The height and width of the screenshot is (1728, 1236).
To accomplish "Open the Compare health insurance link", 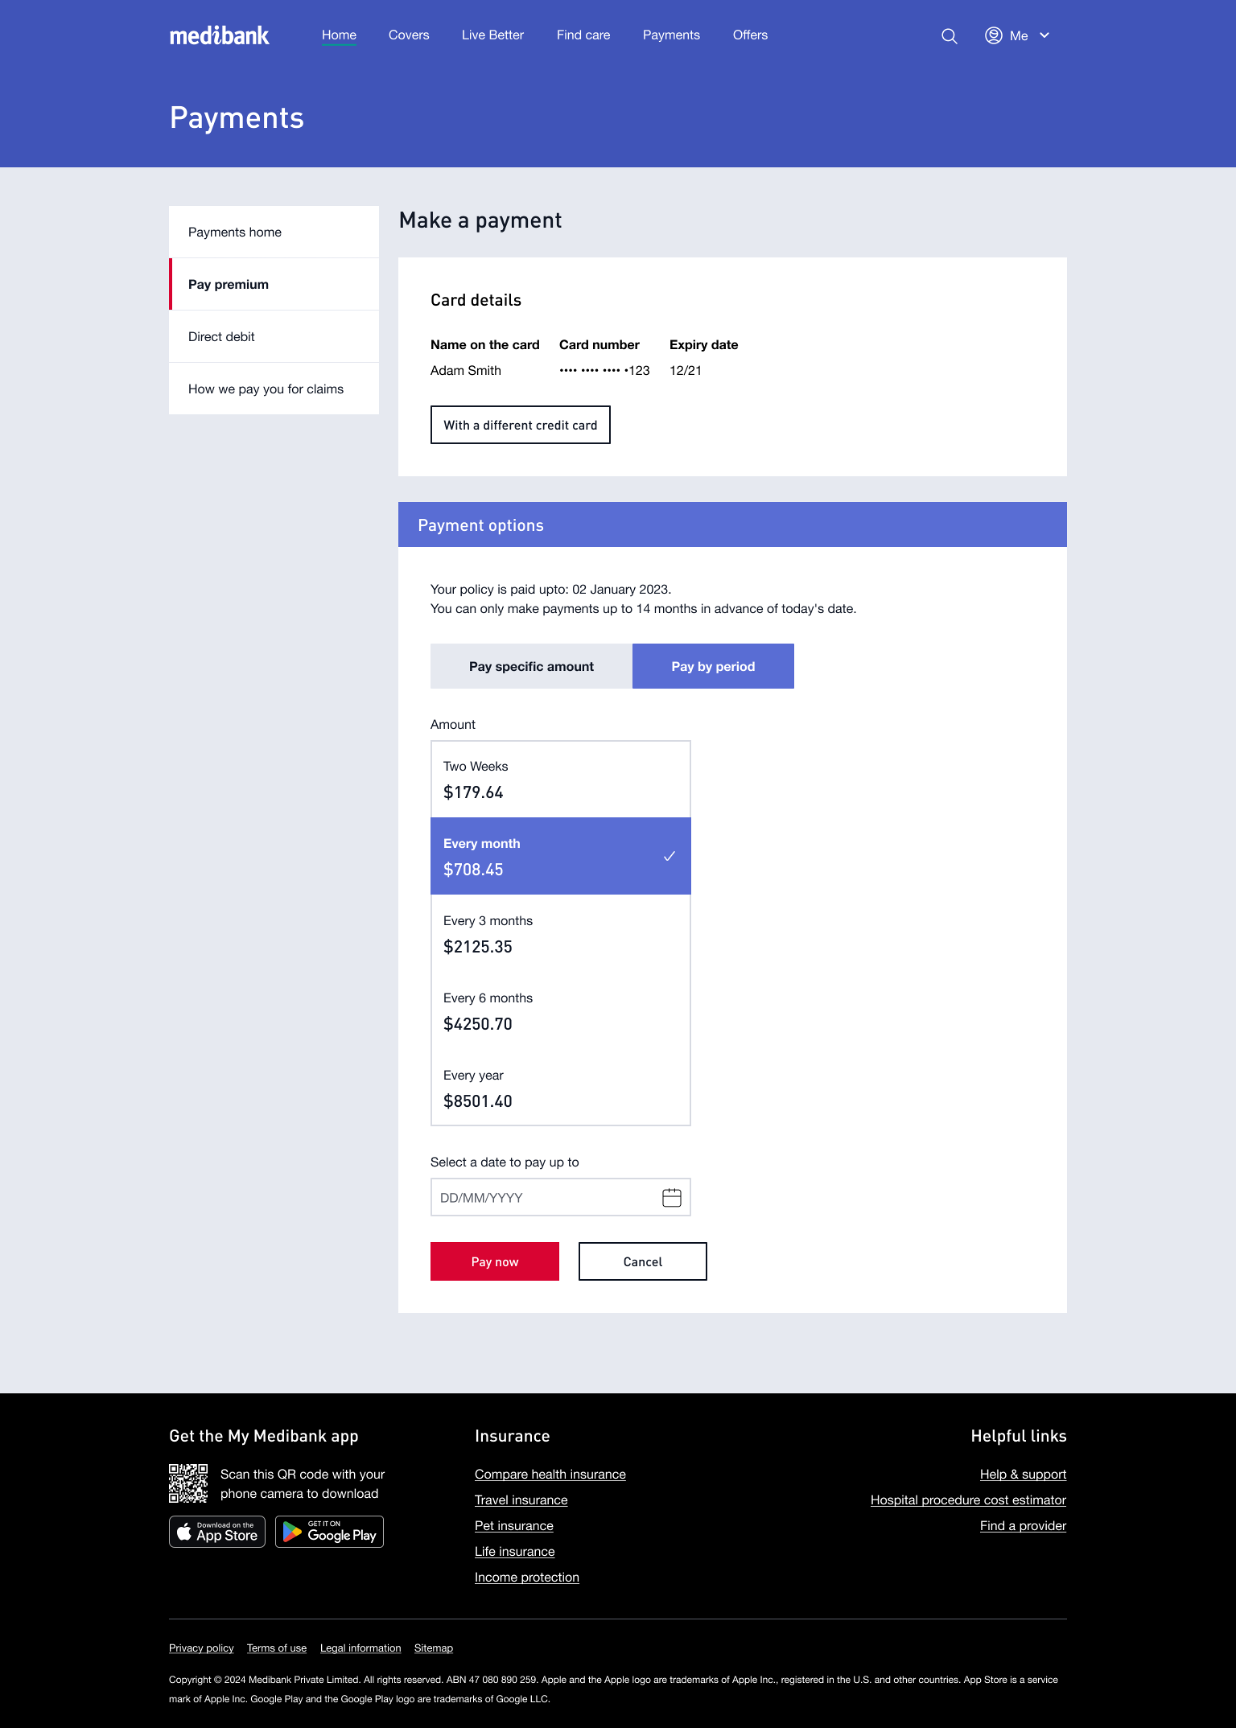I will [550, 1474].
